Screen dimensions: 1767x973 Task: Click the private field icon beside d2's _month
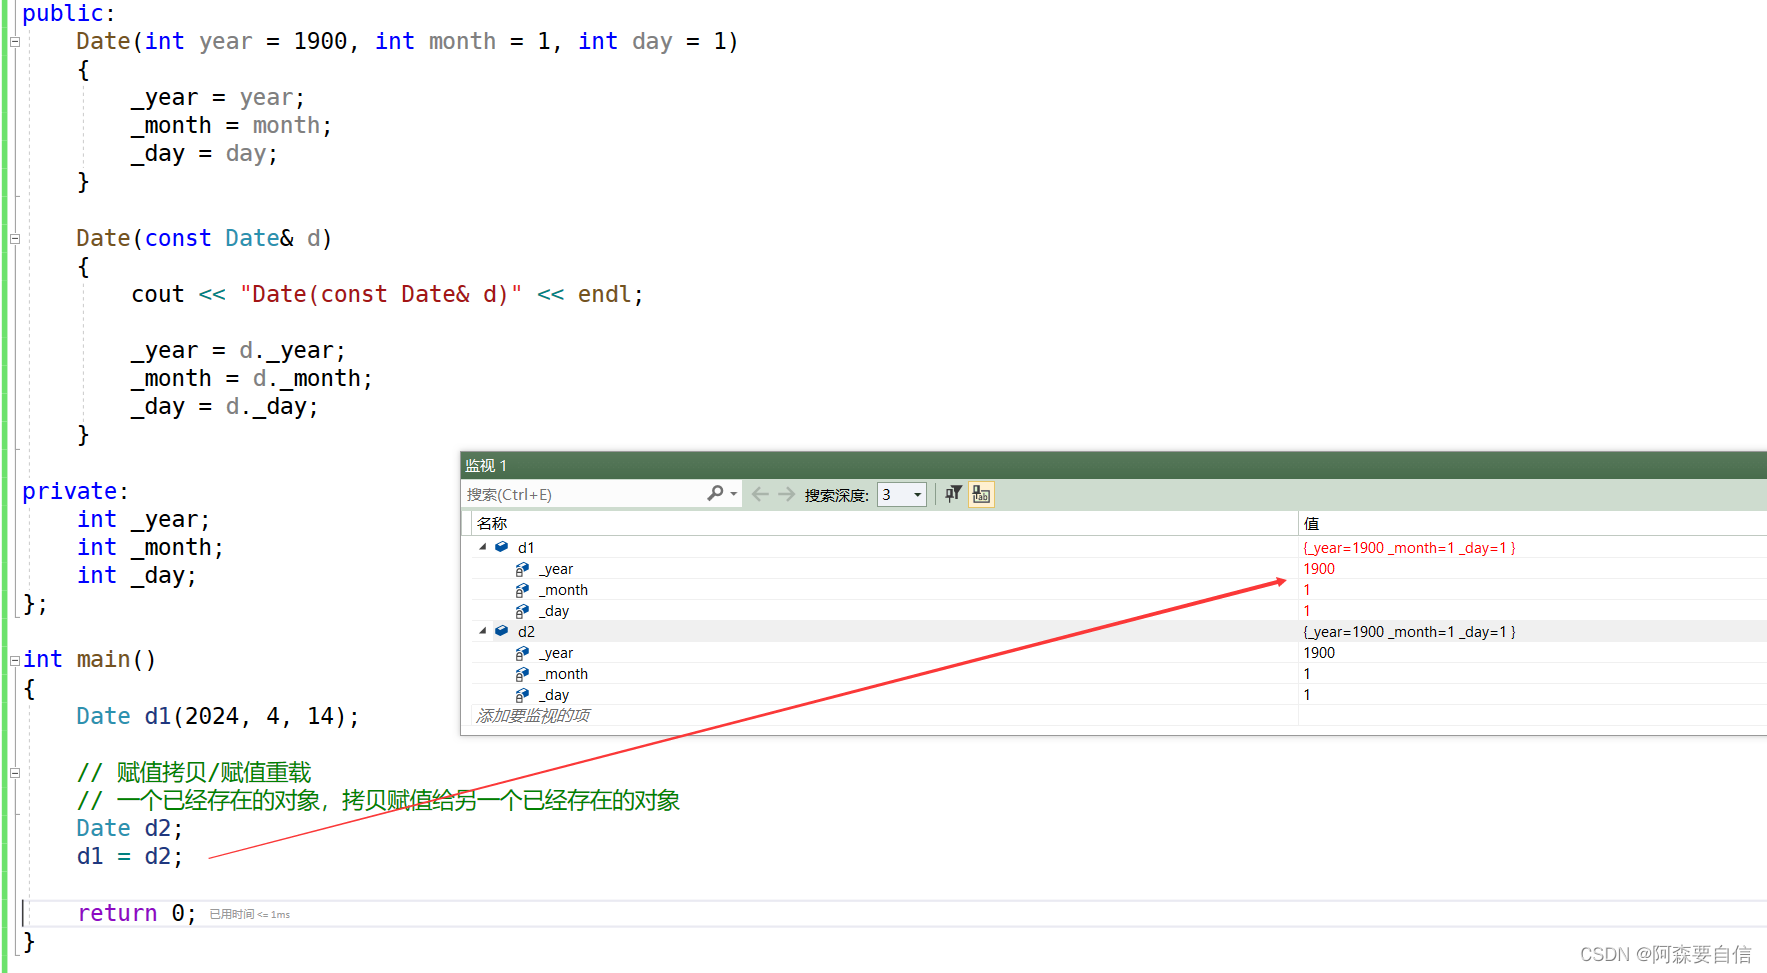point(522,674)
